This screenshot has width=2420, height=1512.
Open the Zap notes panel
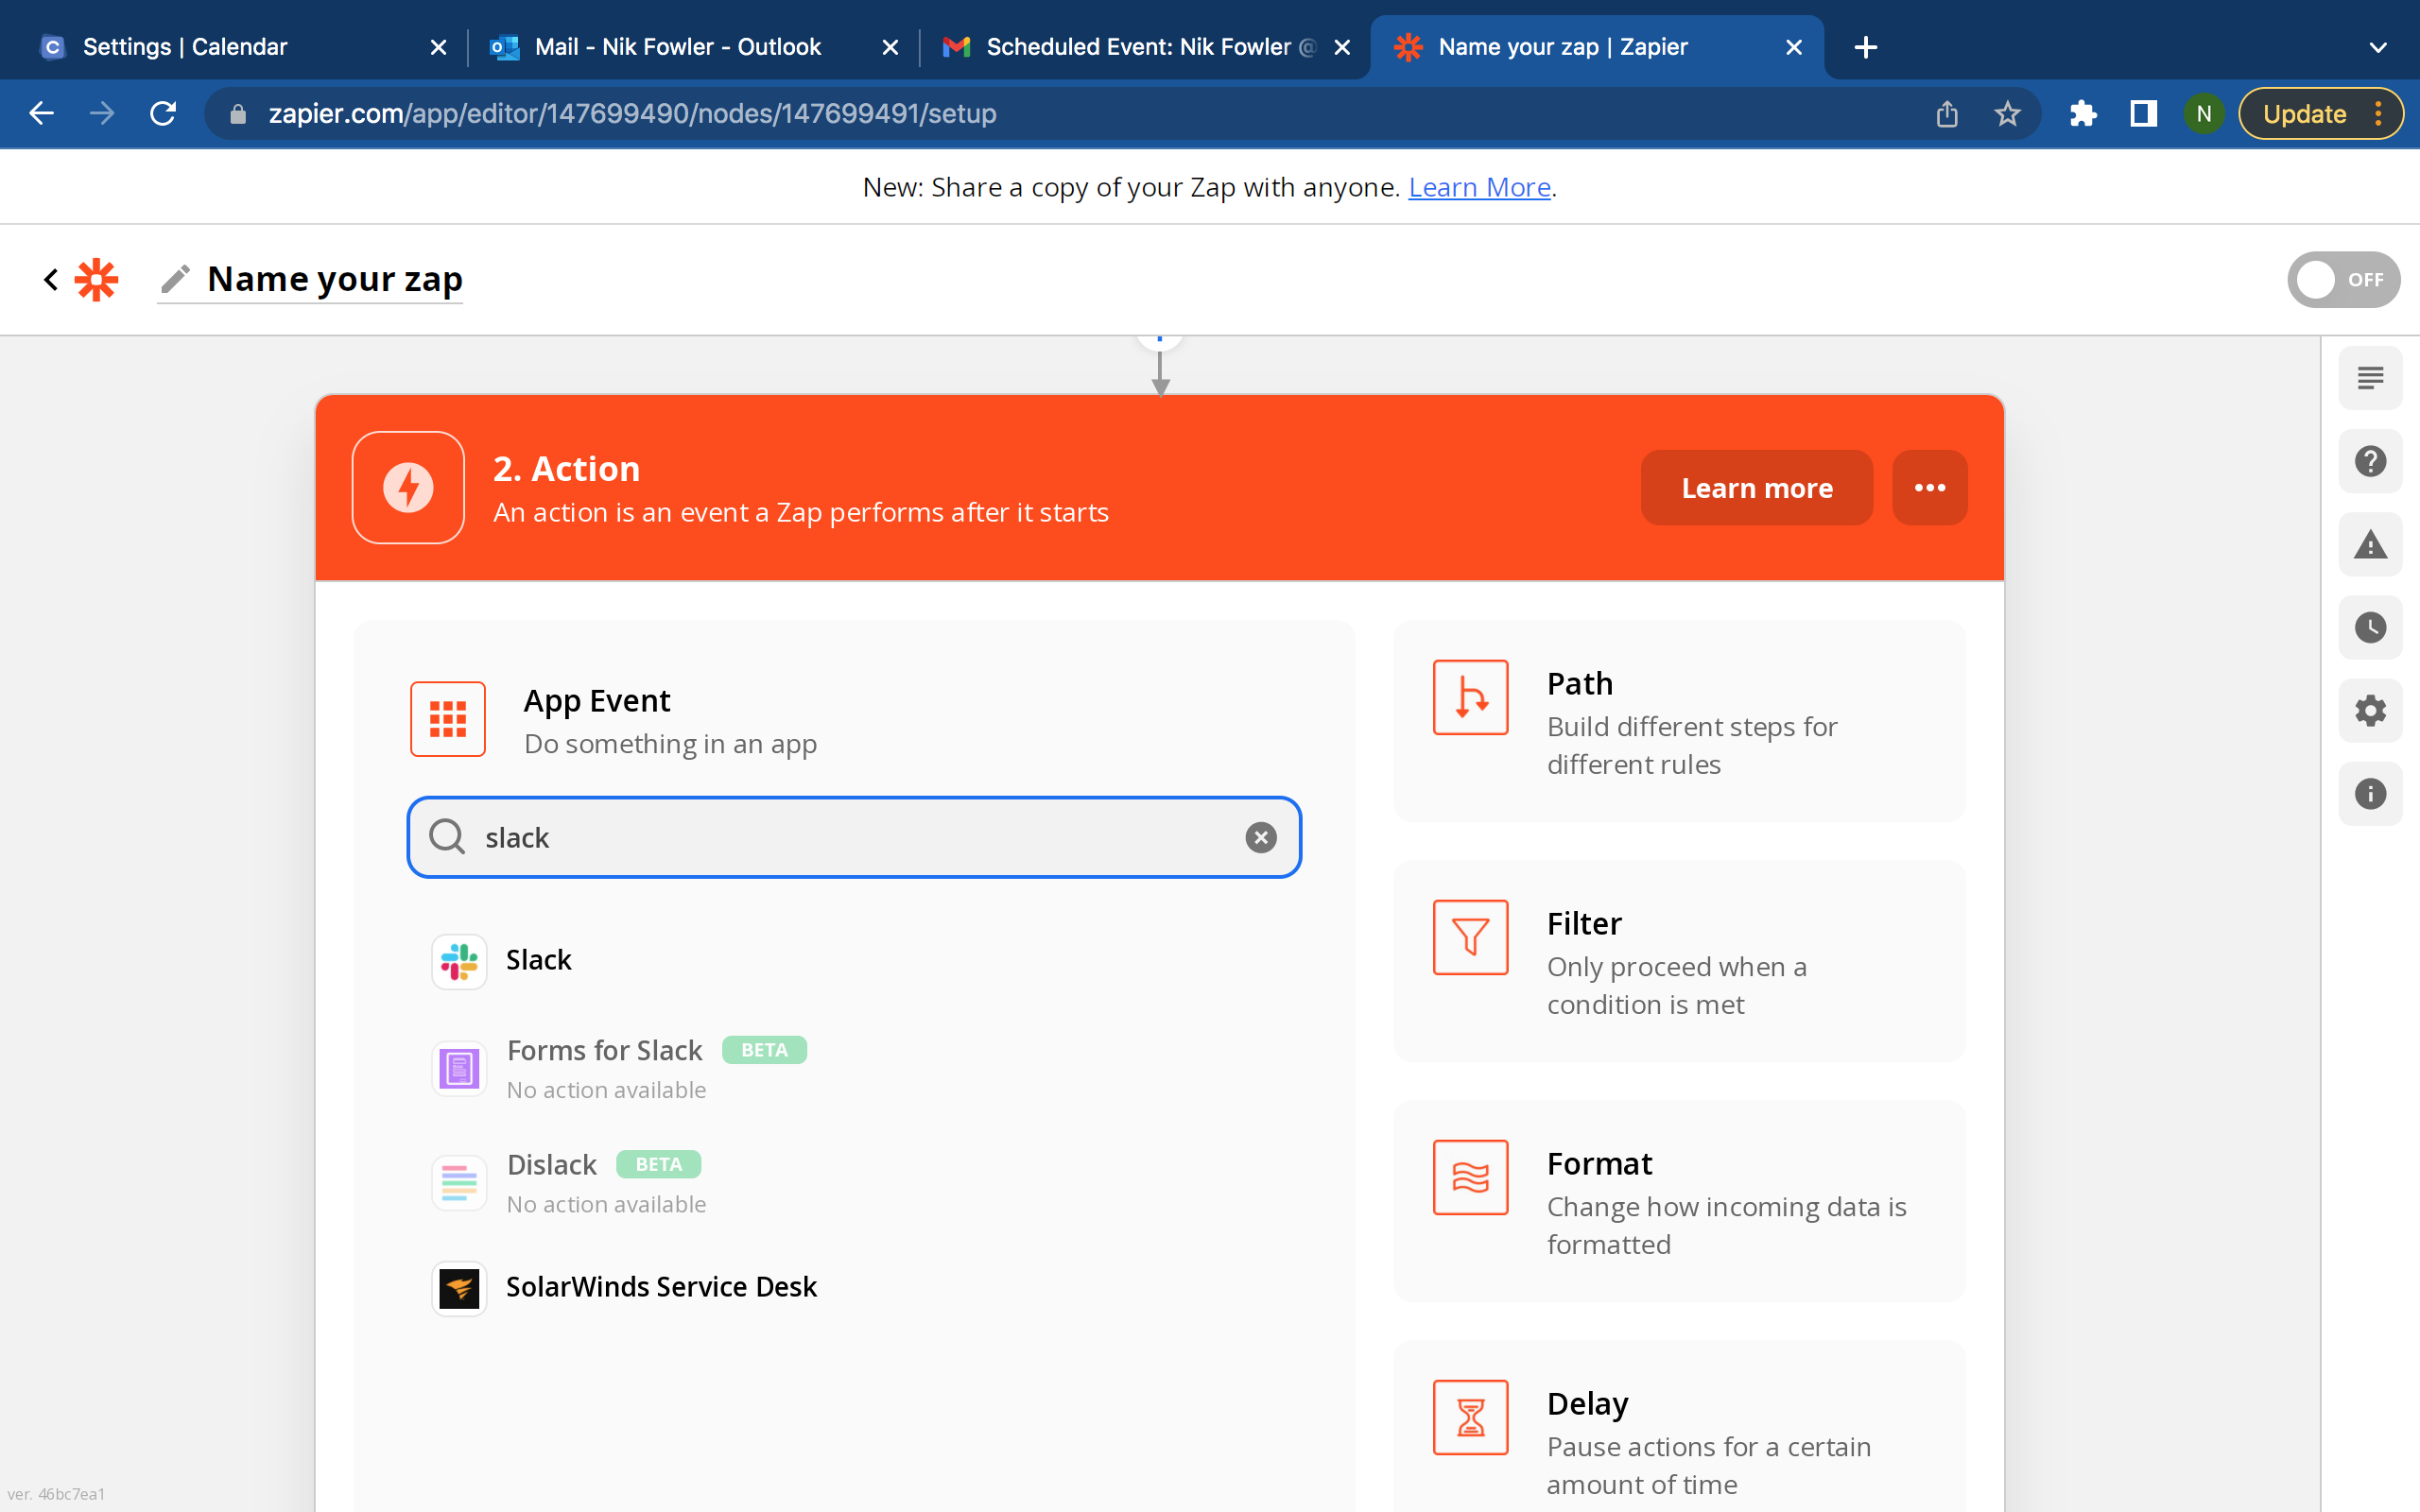[x=2371, y=377]
